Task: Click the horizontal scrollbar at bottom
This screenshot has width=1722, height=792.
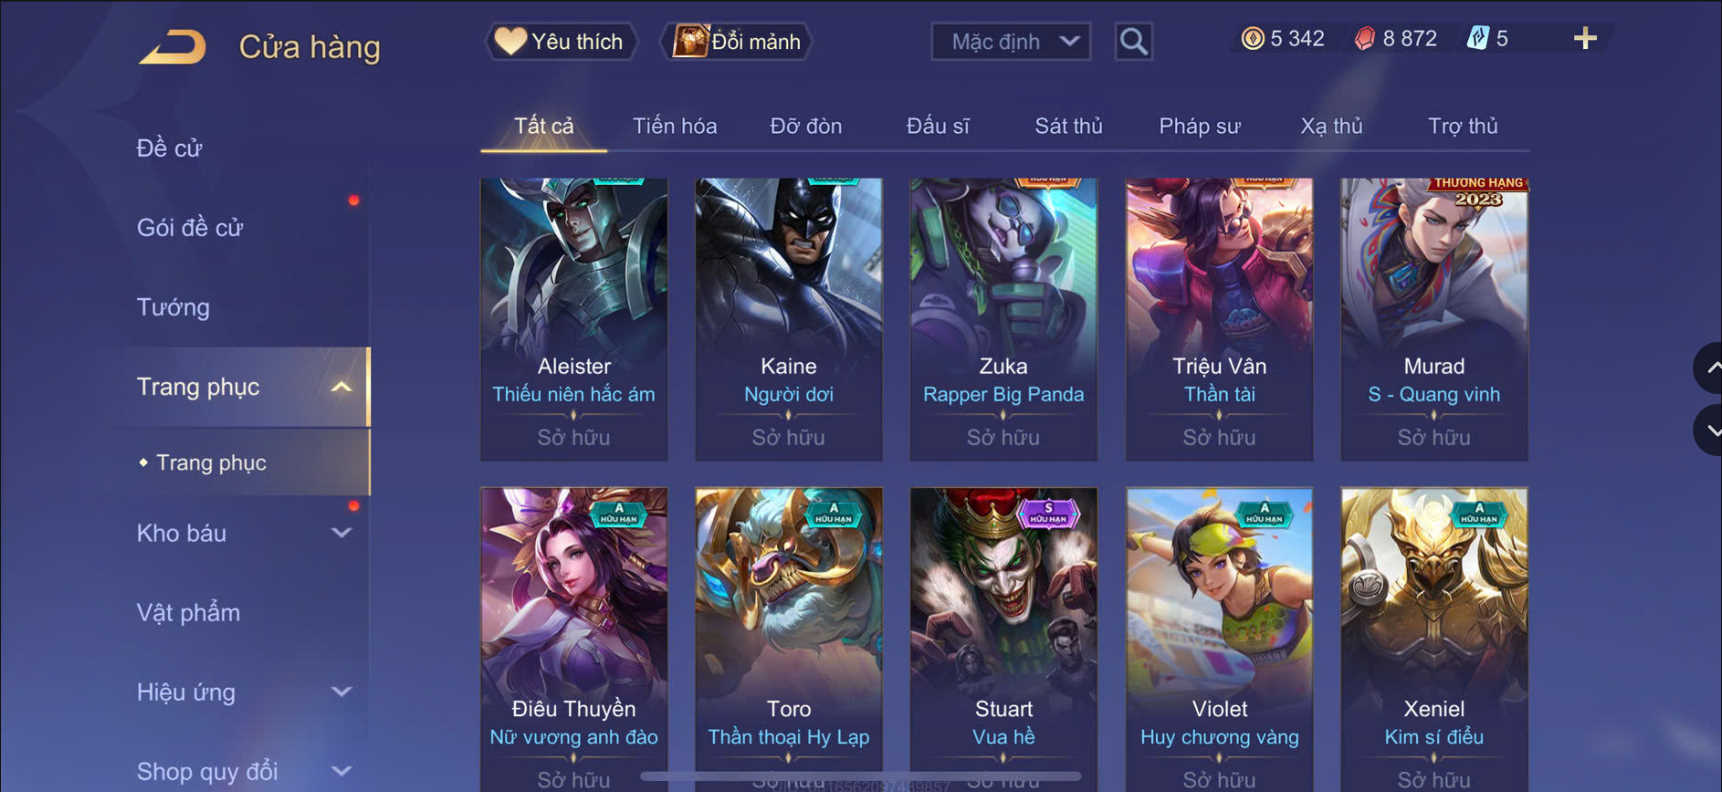Action: [x=861, y=776]
